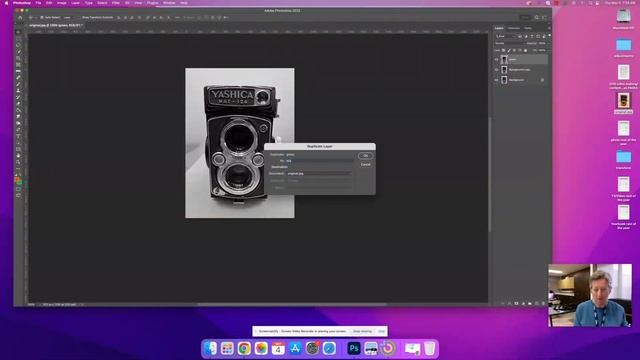640x360 pixels.
Task: Click the Background copy layer thumbnail
Action: point(504,70)
